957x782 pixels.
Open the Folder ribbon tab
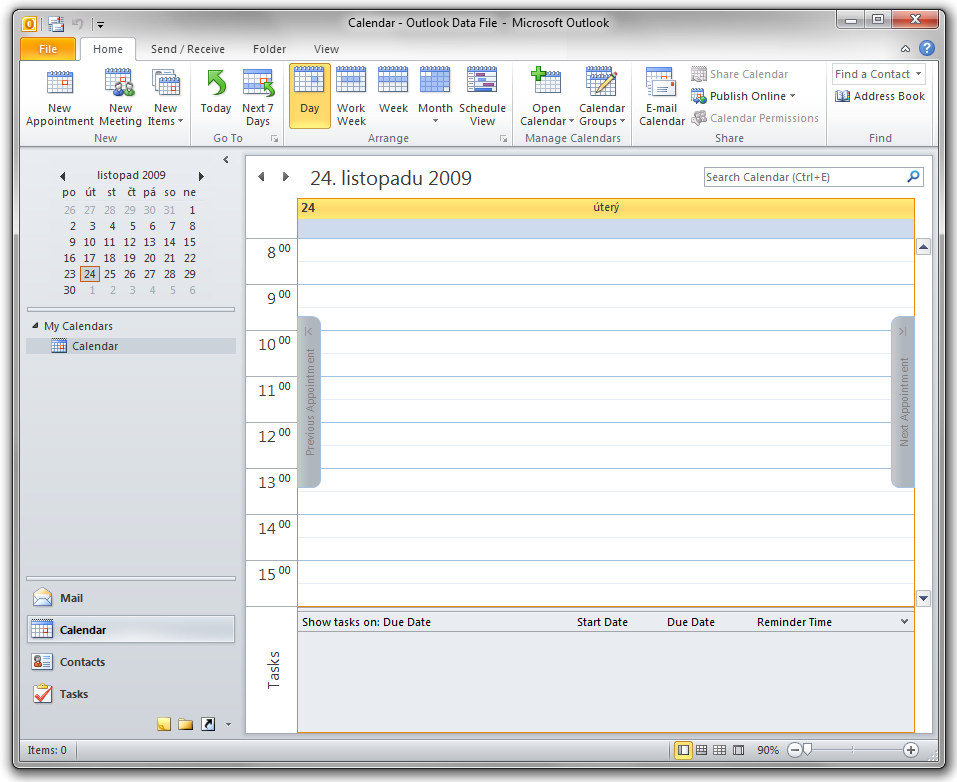[x=269, y=49]
